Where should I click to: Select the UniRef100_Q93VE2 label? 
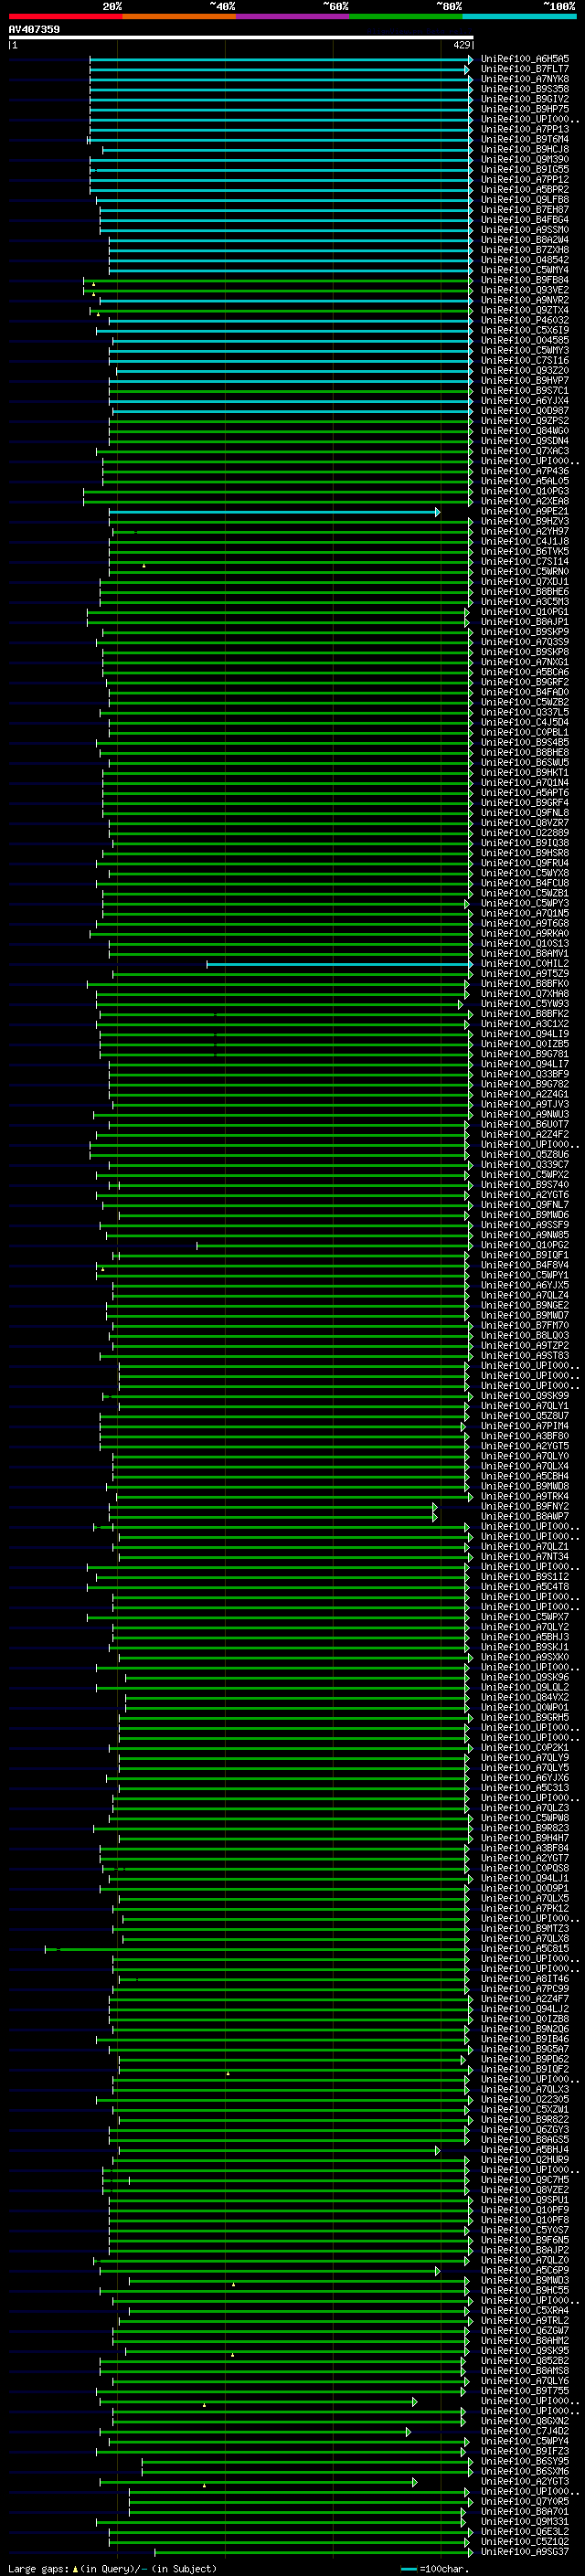tap(525, 290)
